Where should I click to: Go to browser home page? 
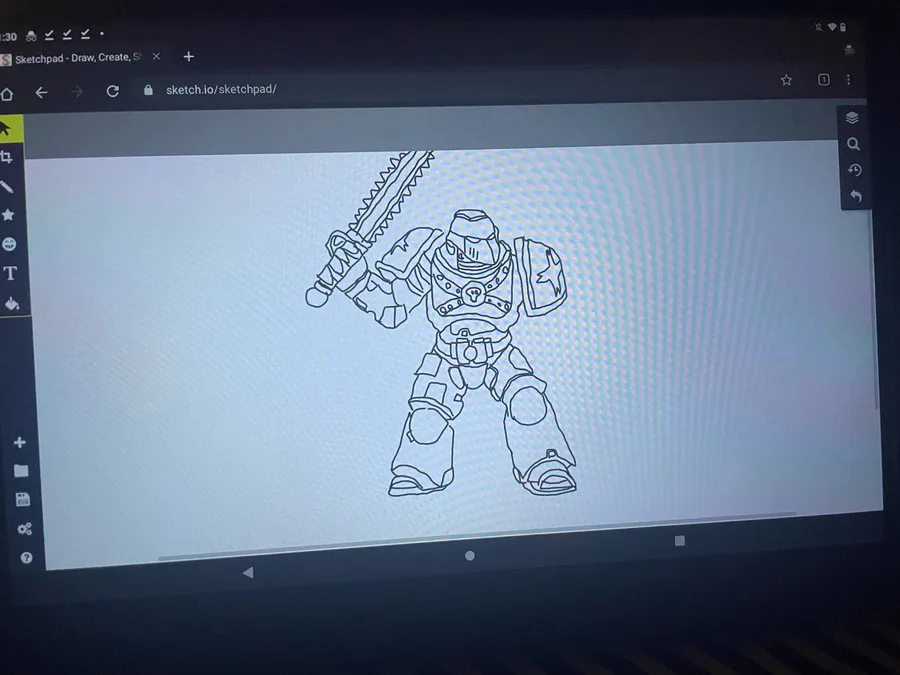pyautogui.click(x=7, y=94)
